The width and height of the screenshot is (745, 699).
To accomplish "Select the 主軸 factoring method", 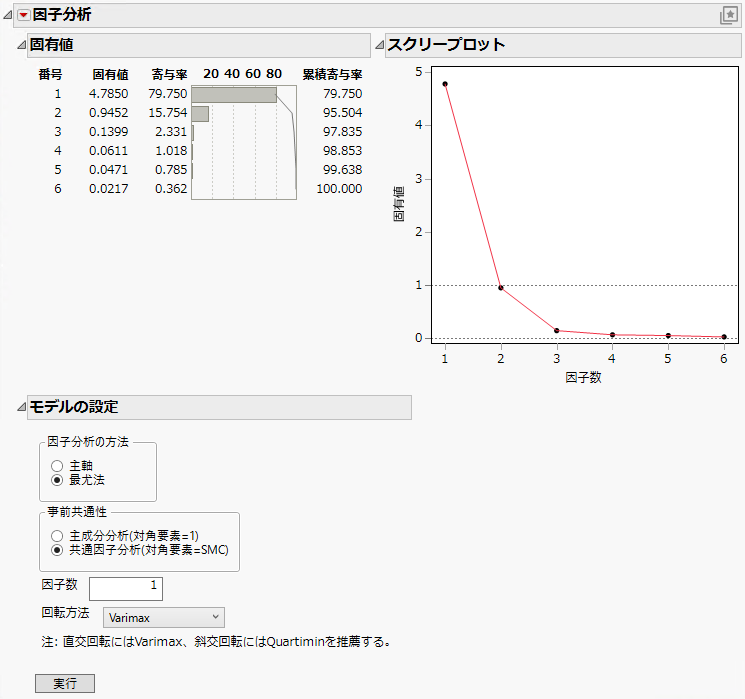I will [x=57, y=466].
